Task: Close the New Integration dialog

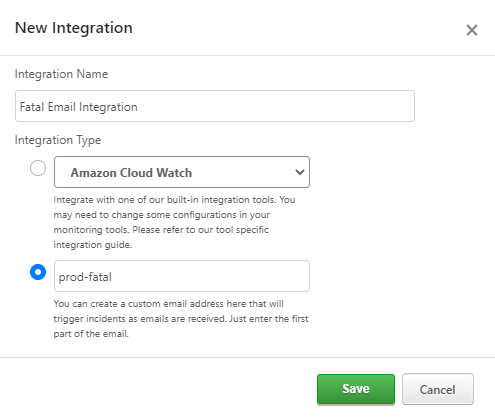Action: click(472, 30)
